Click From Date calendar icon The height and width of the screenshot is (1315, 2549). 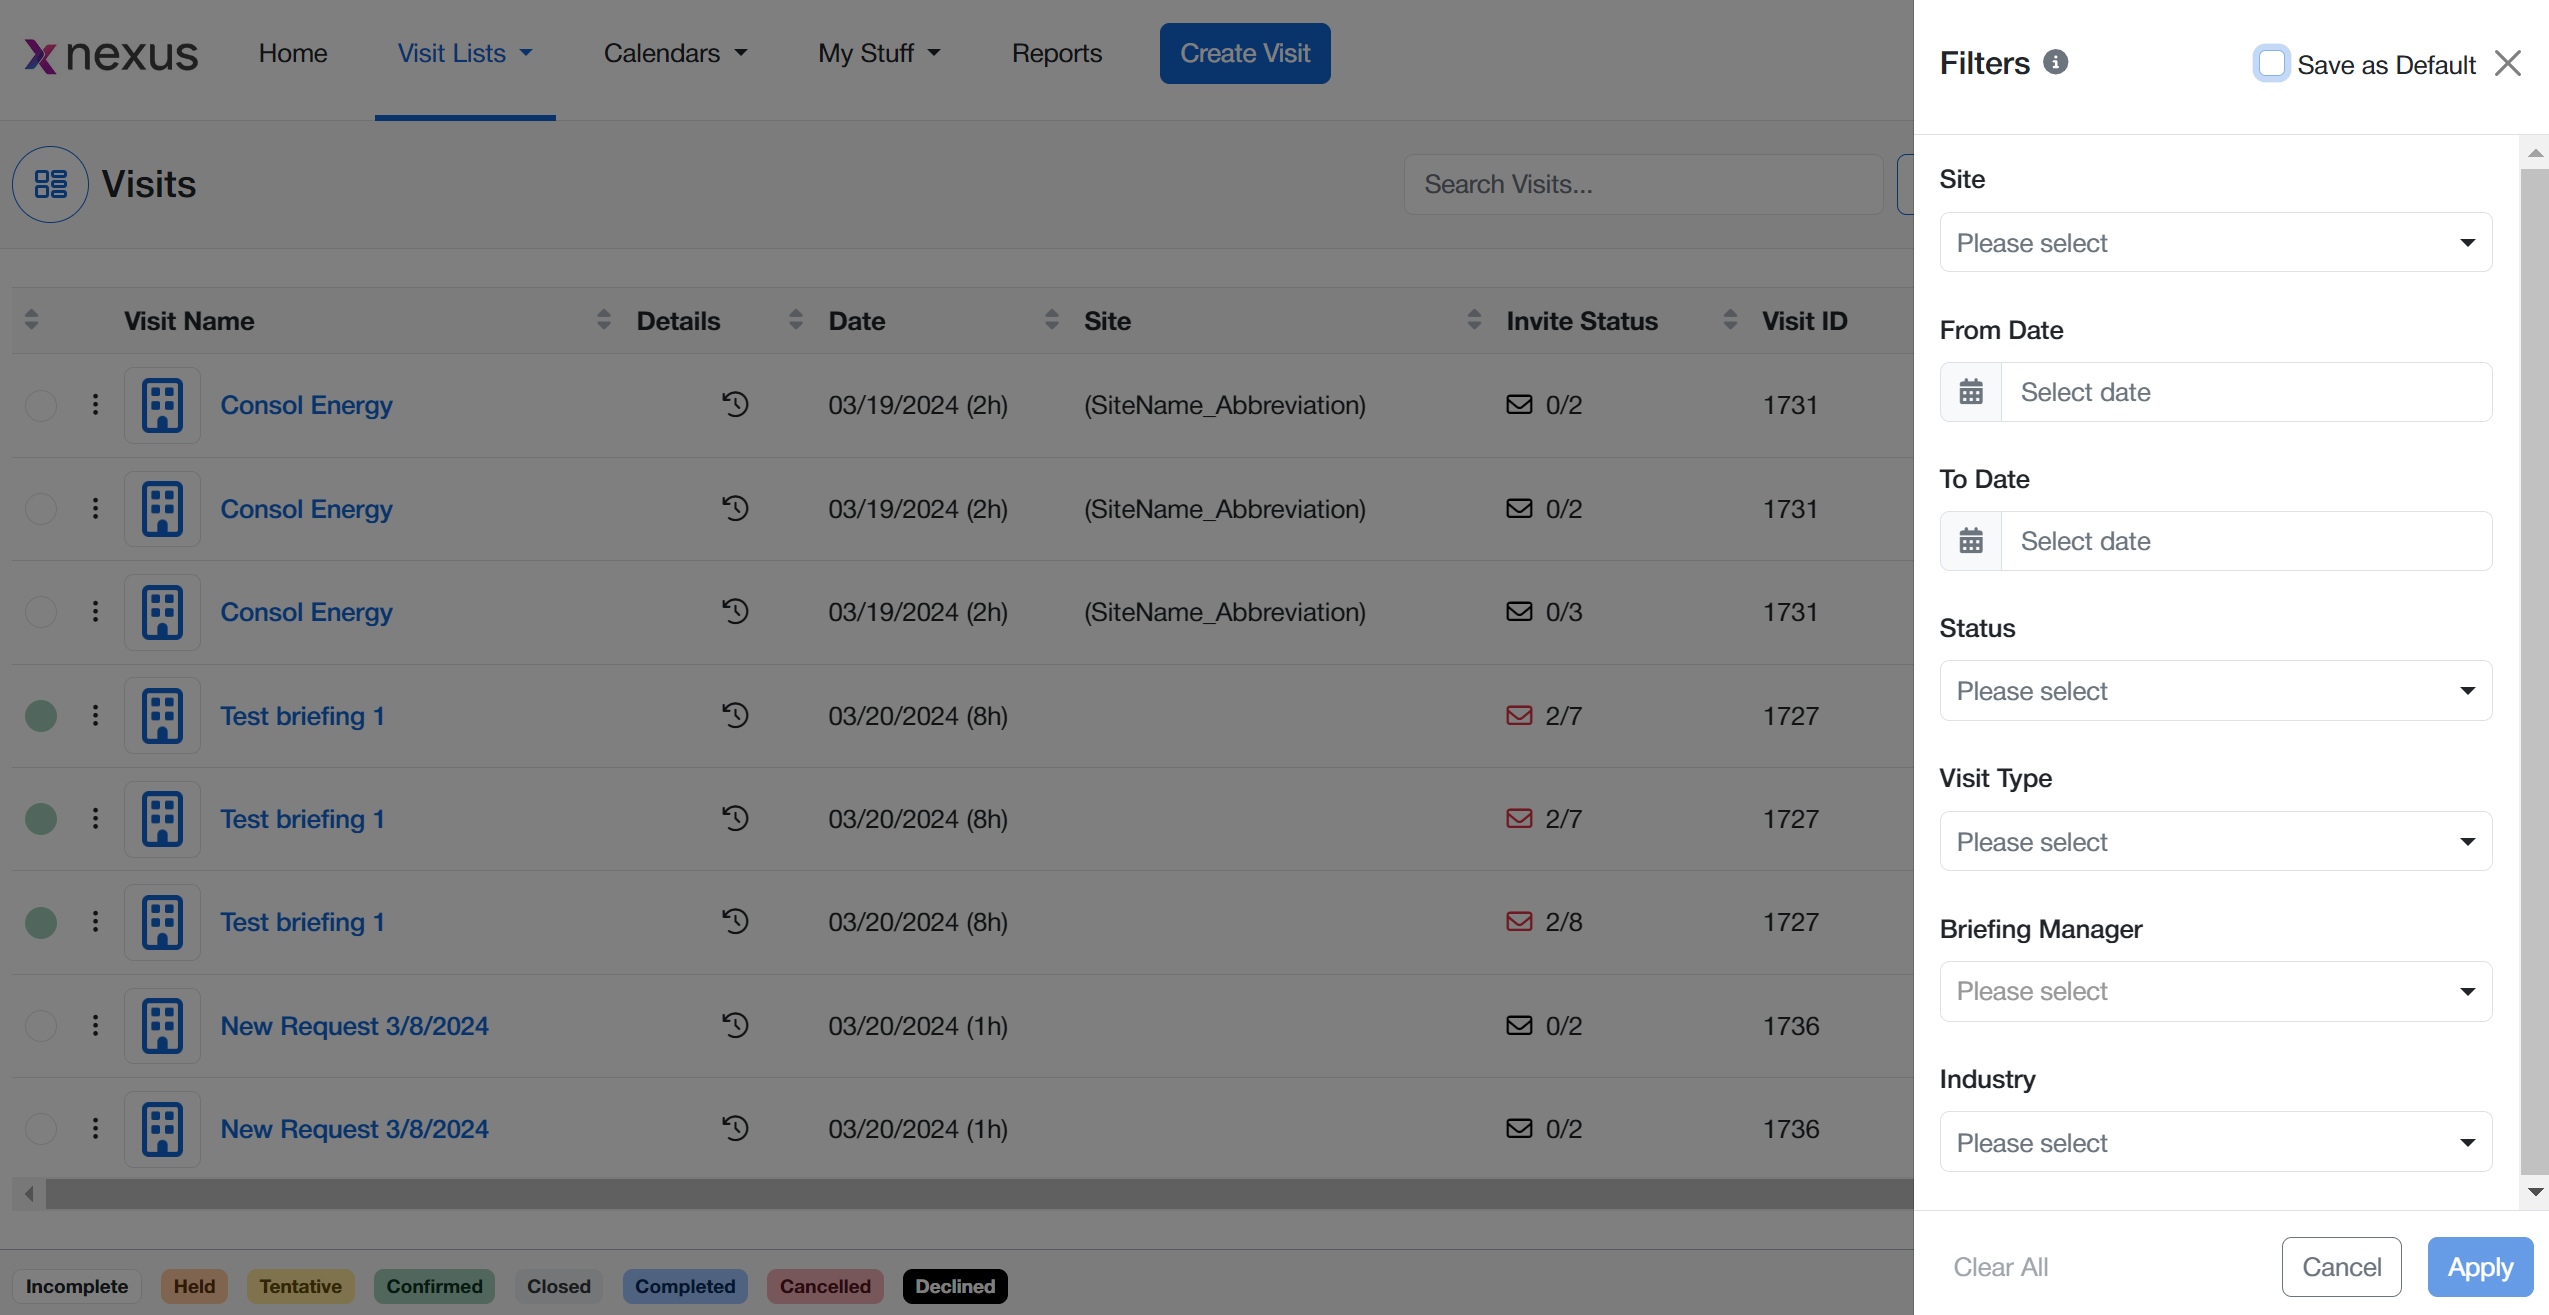(x=1970, y=392)
